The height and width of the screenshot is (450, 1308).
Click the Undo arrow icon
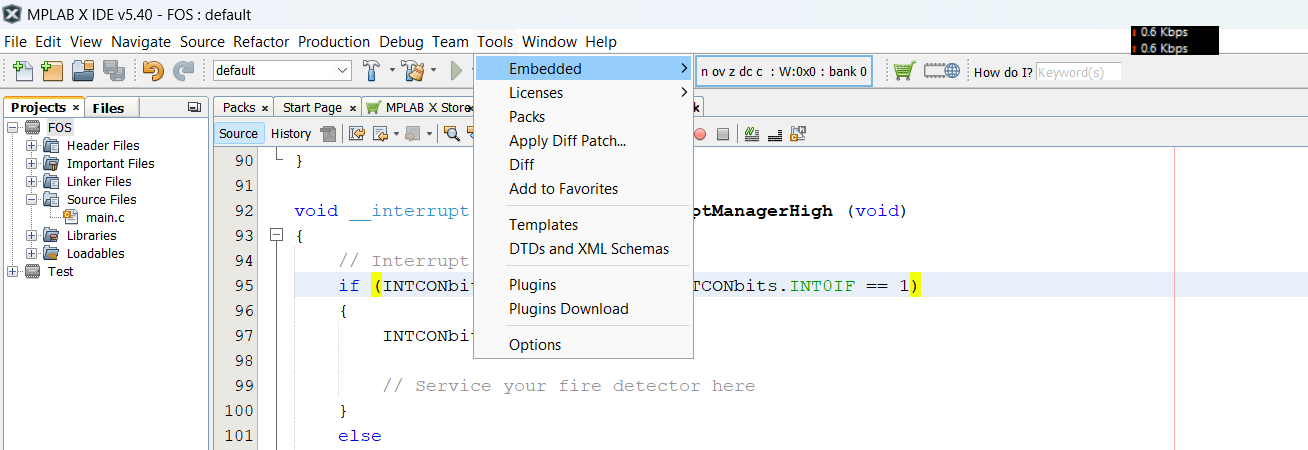[153, 71]
